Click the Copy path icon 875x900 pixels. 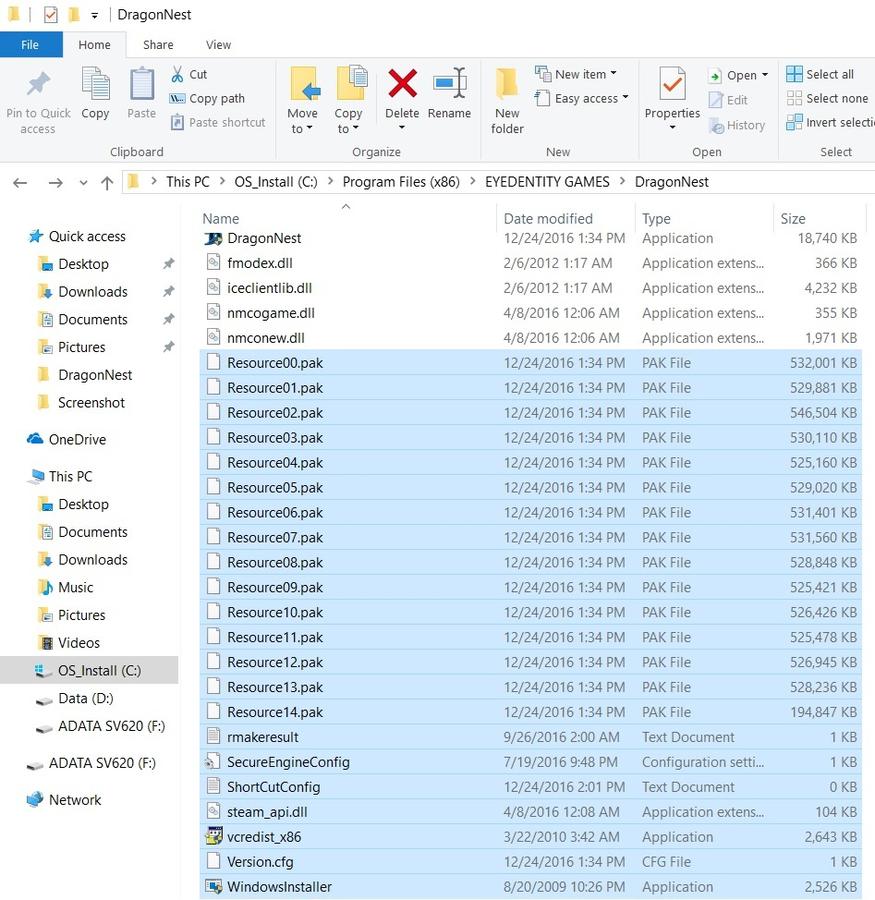[177, 99]
